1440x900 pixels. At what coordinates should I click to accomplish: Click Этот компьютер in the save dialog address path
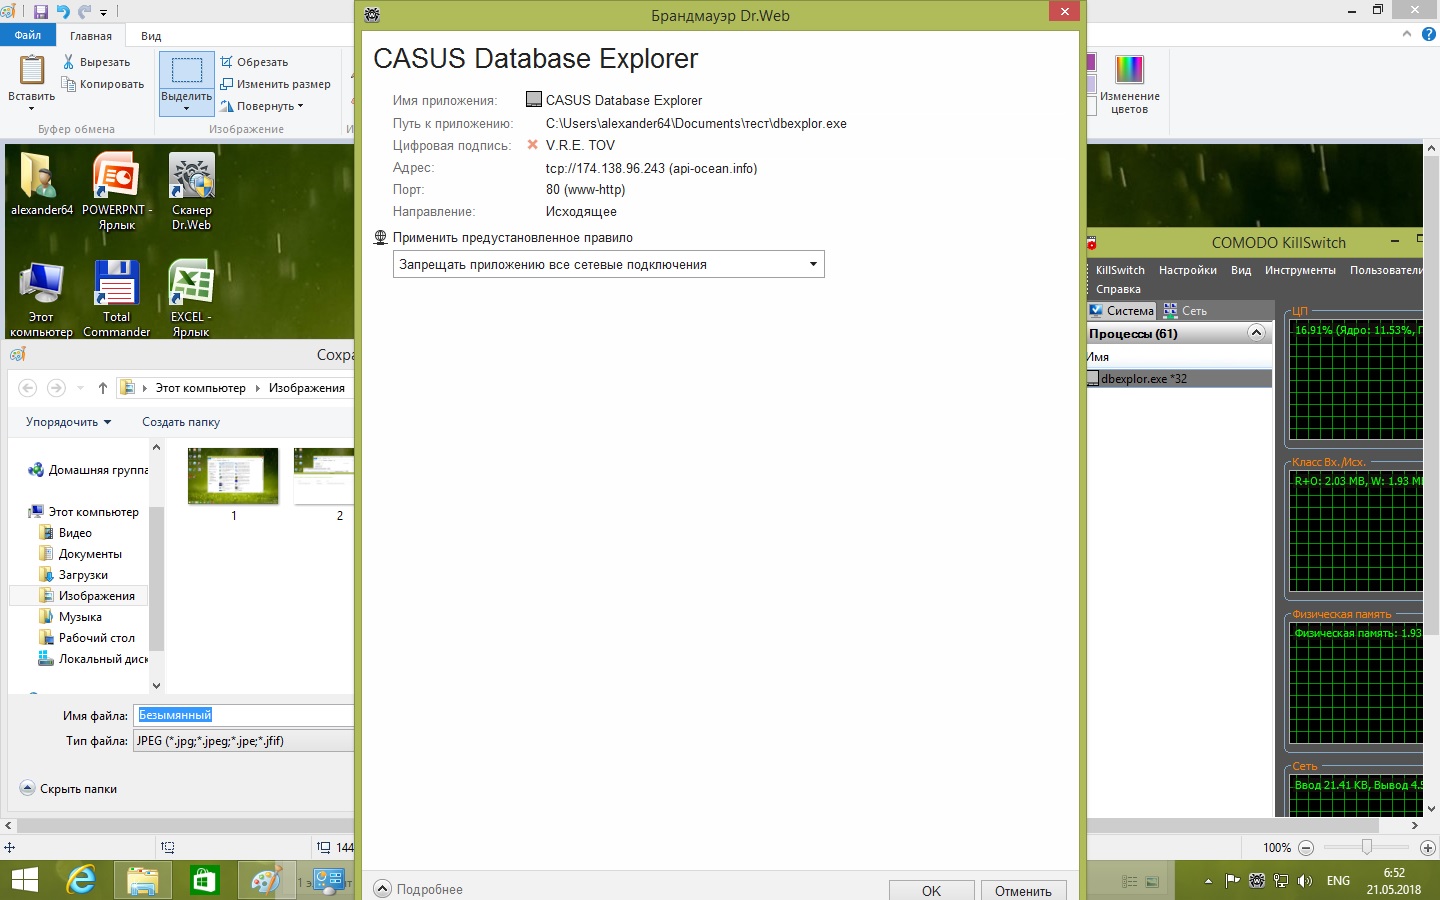click(x=200, y=388)
